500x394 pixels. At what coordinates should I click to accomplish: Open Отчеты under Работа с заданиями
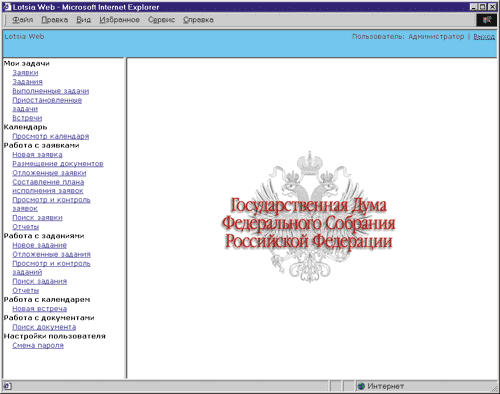26,291
